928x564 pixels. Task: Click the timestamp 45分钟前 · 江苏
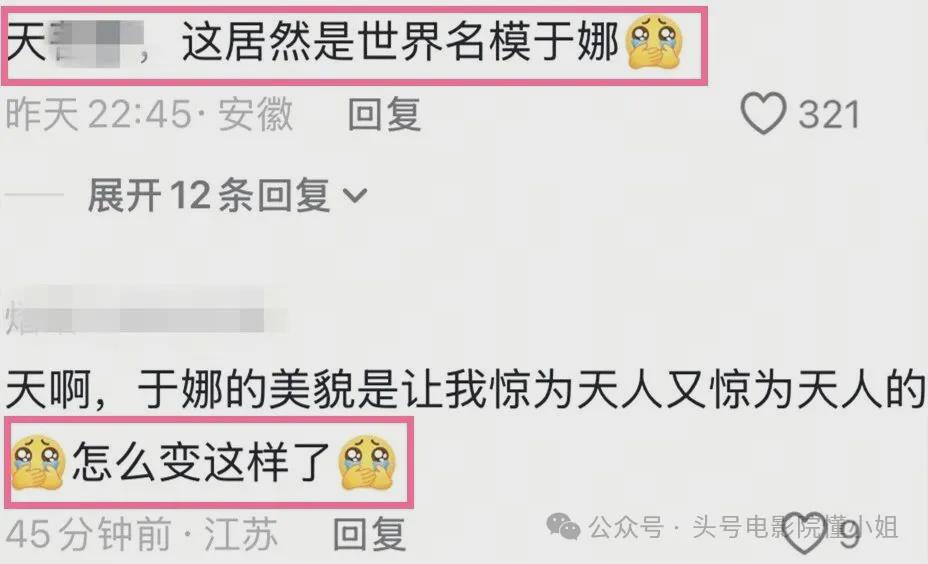click(141, 534)
